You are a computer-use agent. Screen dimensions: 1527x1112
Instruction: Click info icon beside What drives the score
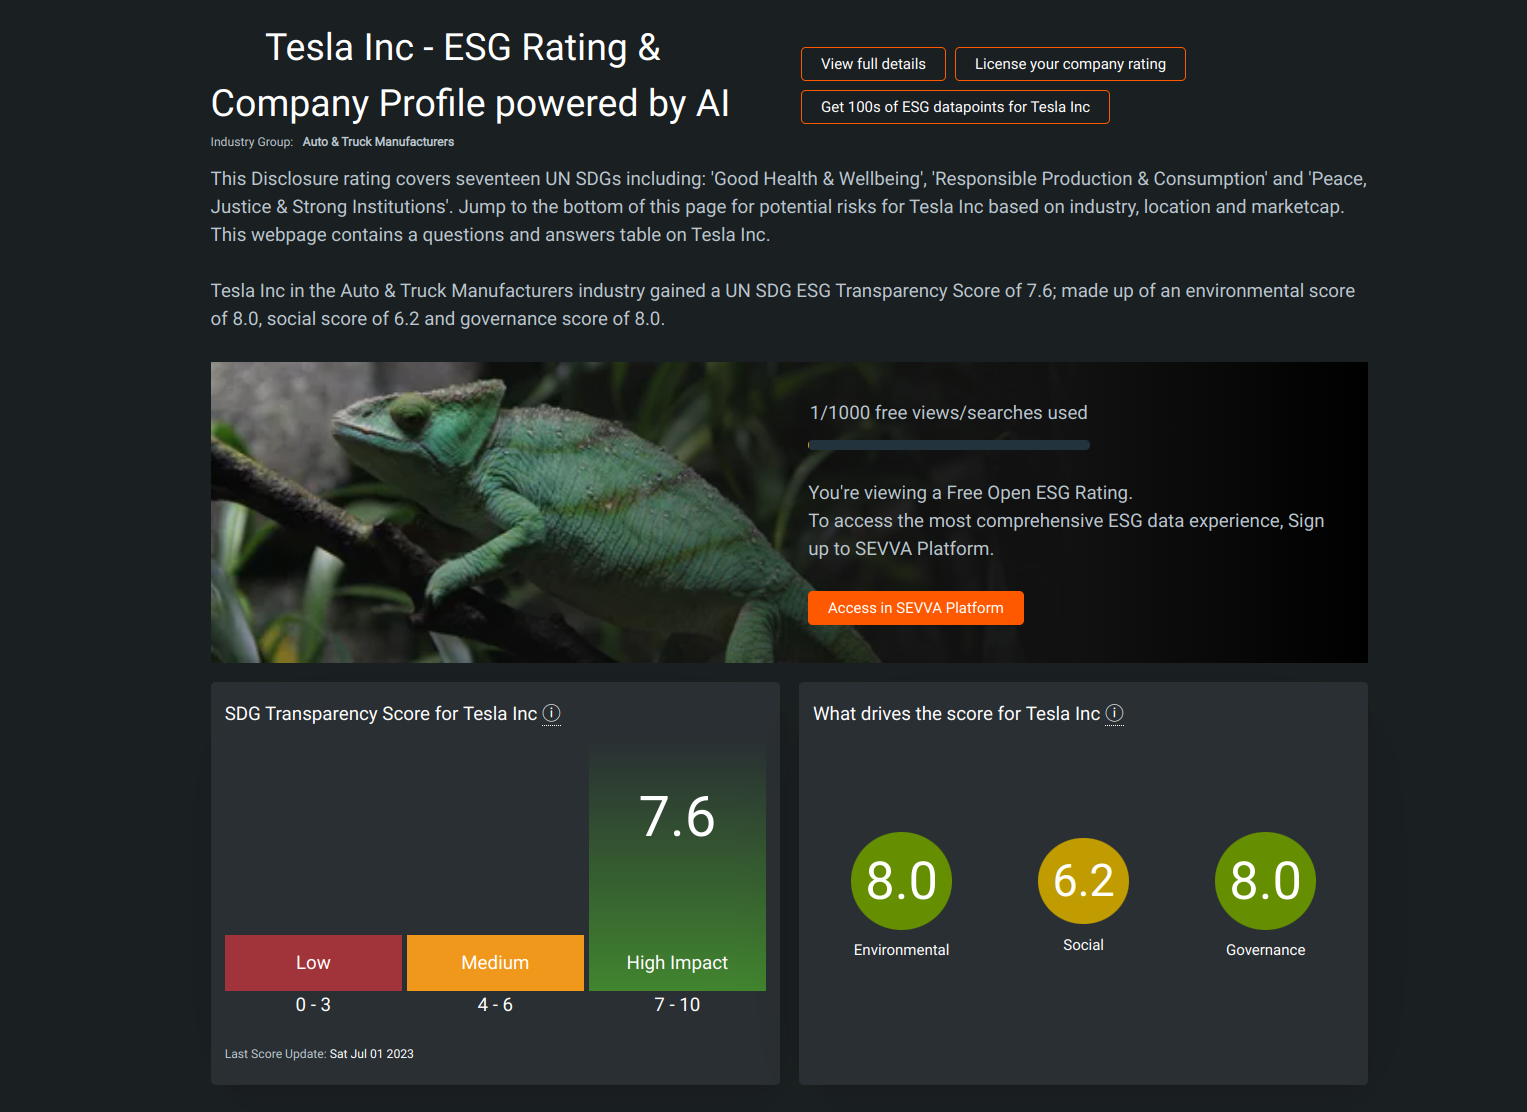[1114, 713]
